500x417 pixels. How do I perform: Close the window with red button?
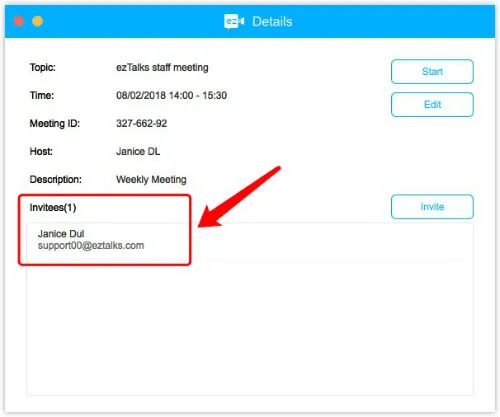pyautogui.click(x=19, y=21)
